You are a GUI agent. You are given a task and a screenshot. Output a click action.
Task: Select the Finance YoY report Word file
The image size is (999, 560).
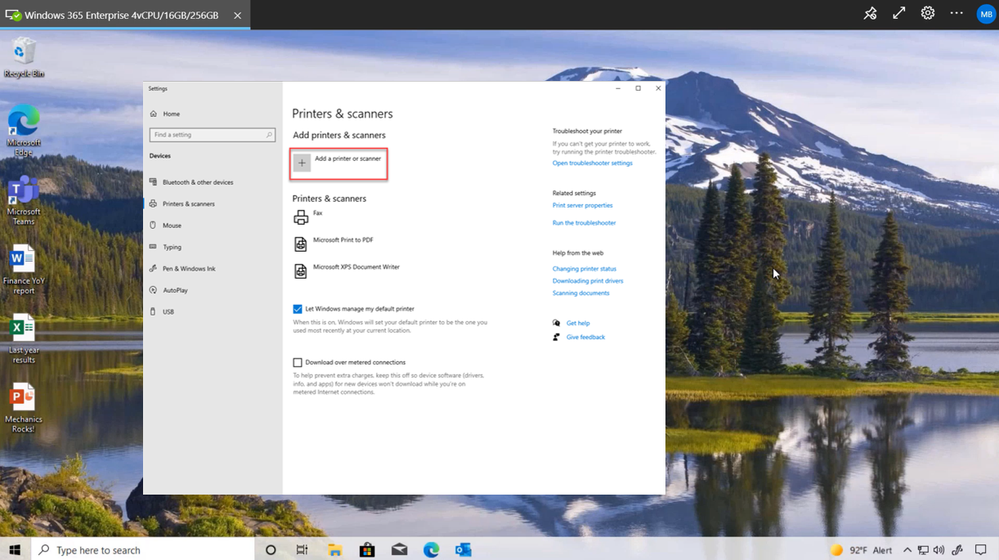(24, 269)
